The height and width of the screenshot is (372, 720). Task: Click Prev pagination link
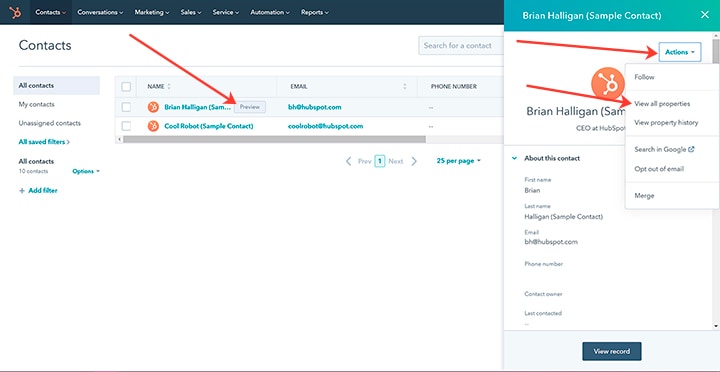[365, 161]
